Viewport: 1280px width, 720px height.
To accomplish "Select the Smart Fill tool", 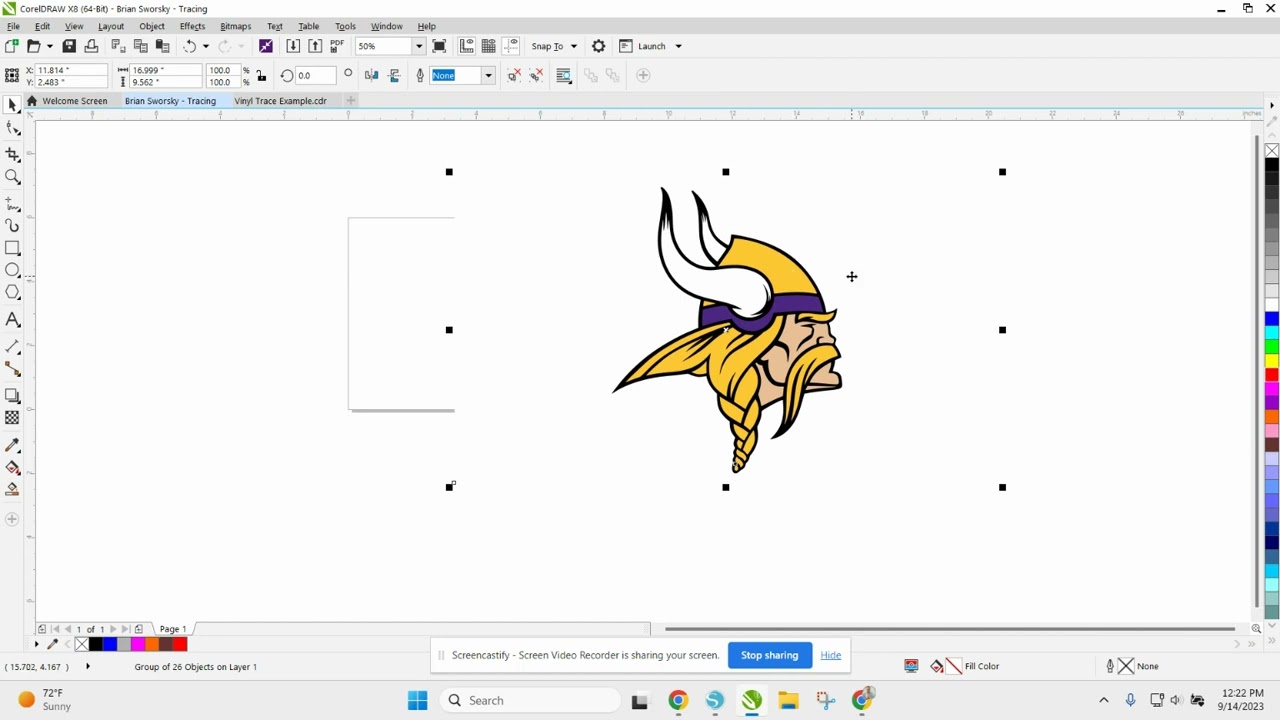I will click(x=12, y=489).
